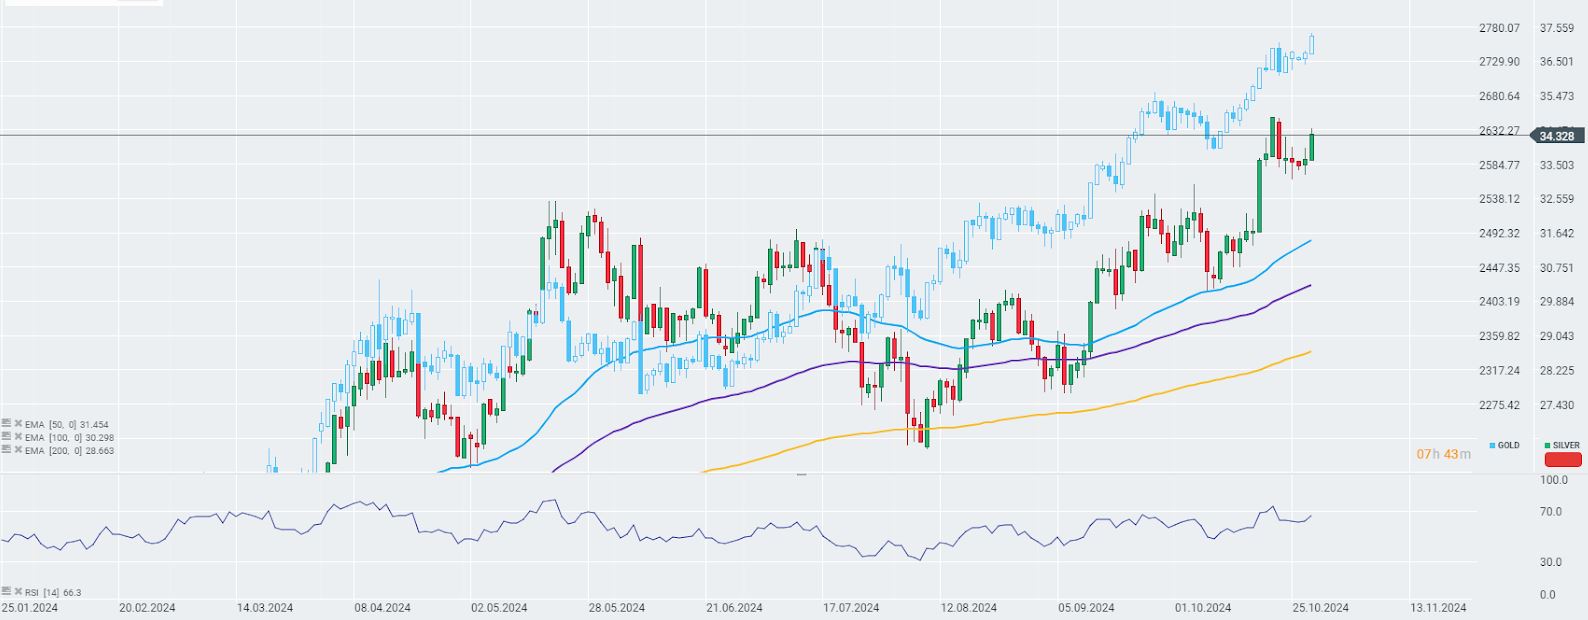Click the 36.501 silver axis value
The width and height of the screenshot is (1588, 620).
1557,62
